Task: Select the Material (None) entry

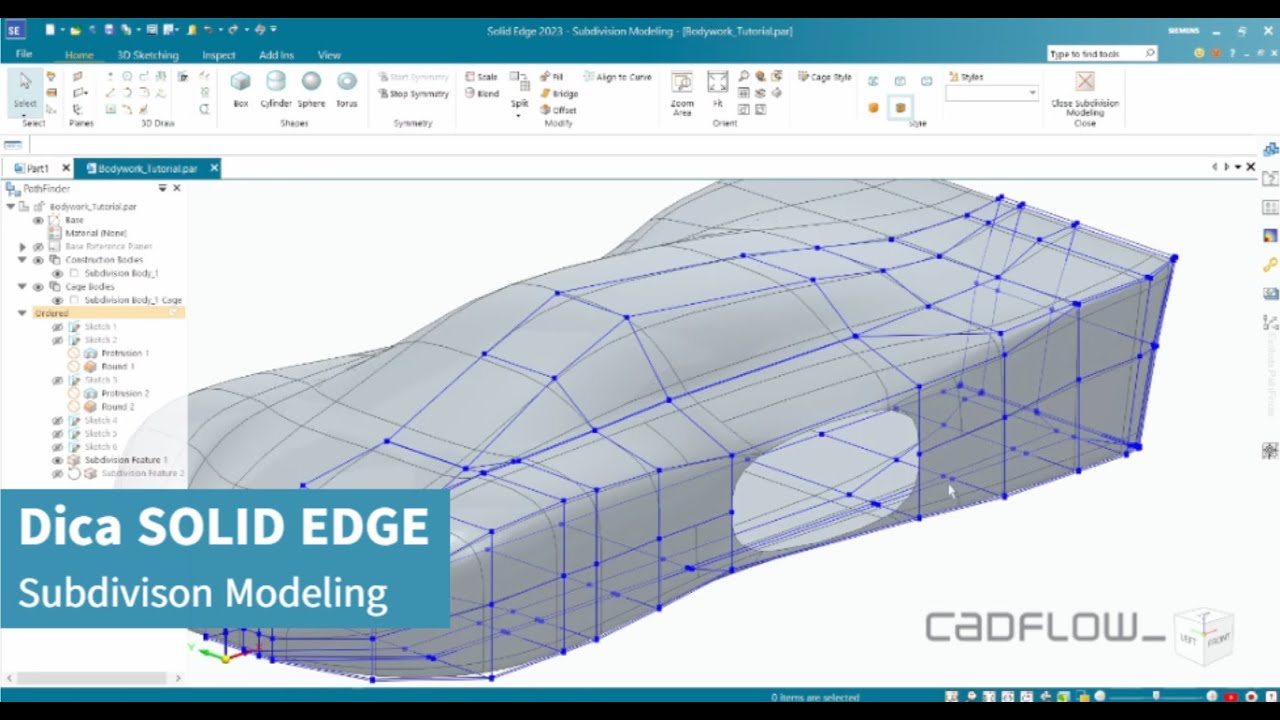Action: (x=96, y=233)
